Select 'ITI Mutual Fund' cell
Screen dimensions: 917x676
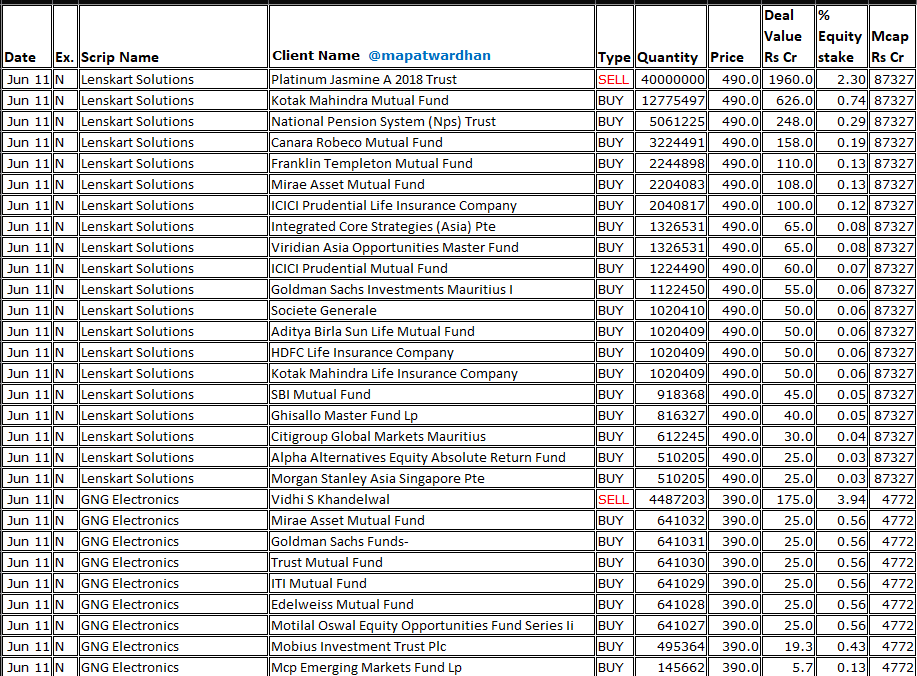(x=432, y=584)
